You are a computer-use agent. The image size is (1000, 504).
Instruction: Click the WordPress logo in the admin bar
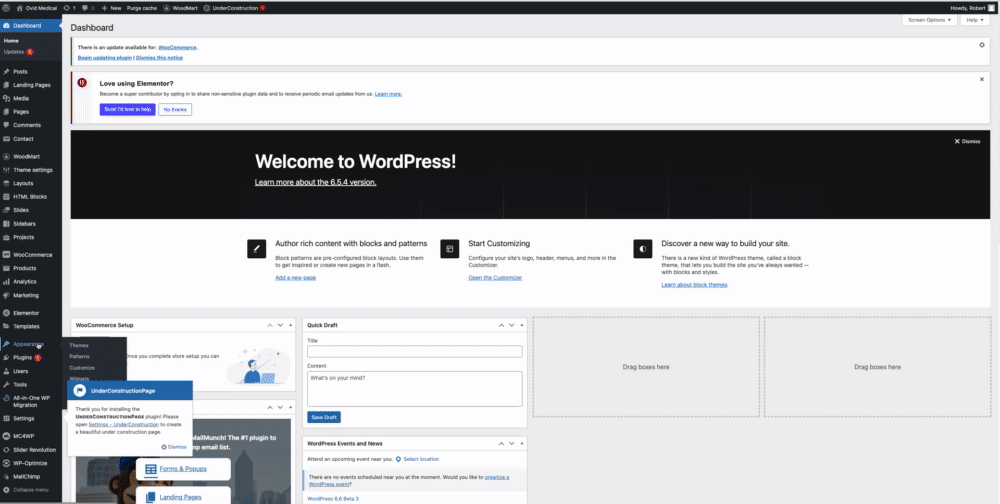(6, 8)
